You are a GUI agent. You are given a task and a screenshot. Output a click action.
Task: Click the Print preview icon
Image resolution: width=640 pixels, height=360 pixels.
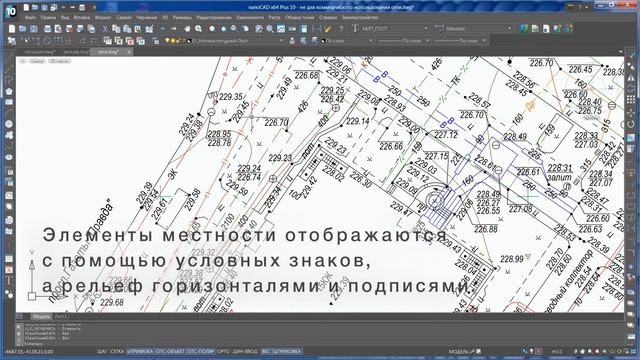click(x=58, y=29)
